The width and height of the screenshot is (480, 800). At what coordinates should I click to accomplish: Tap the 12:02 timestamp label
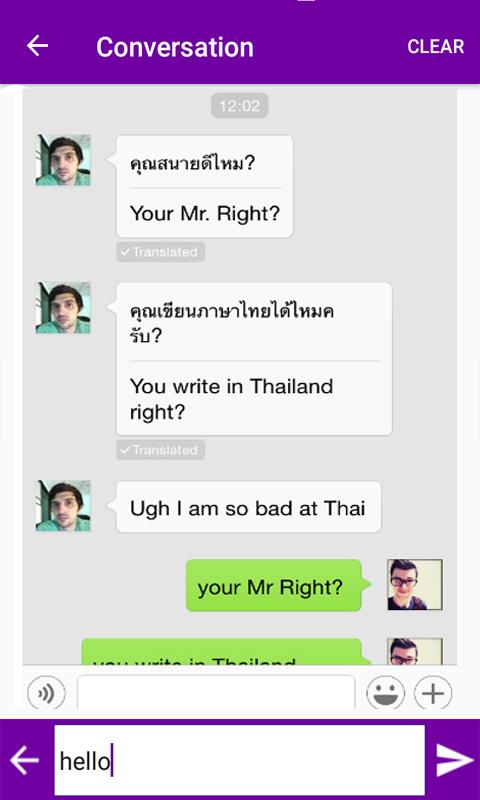(240, 106)
